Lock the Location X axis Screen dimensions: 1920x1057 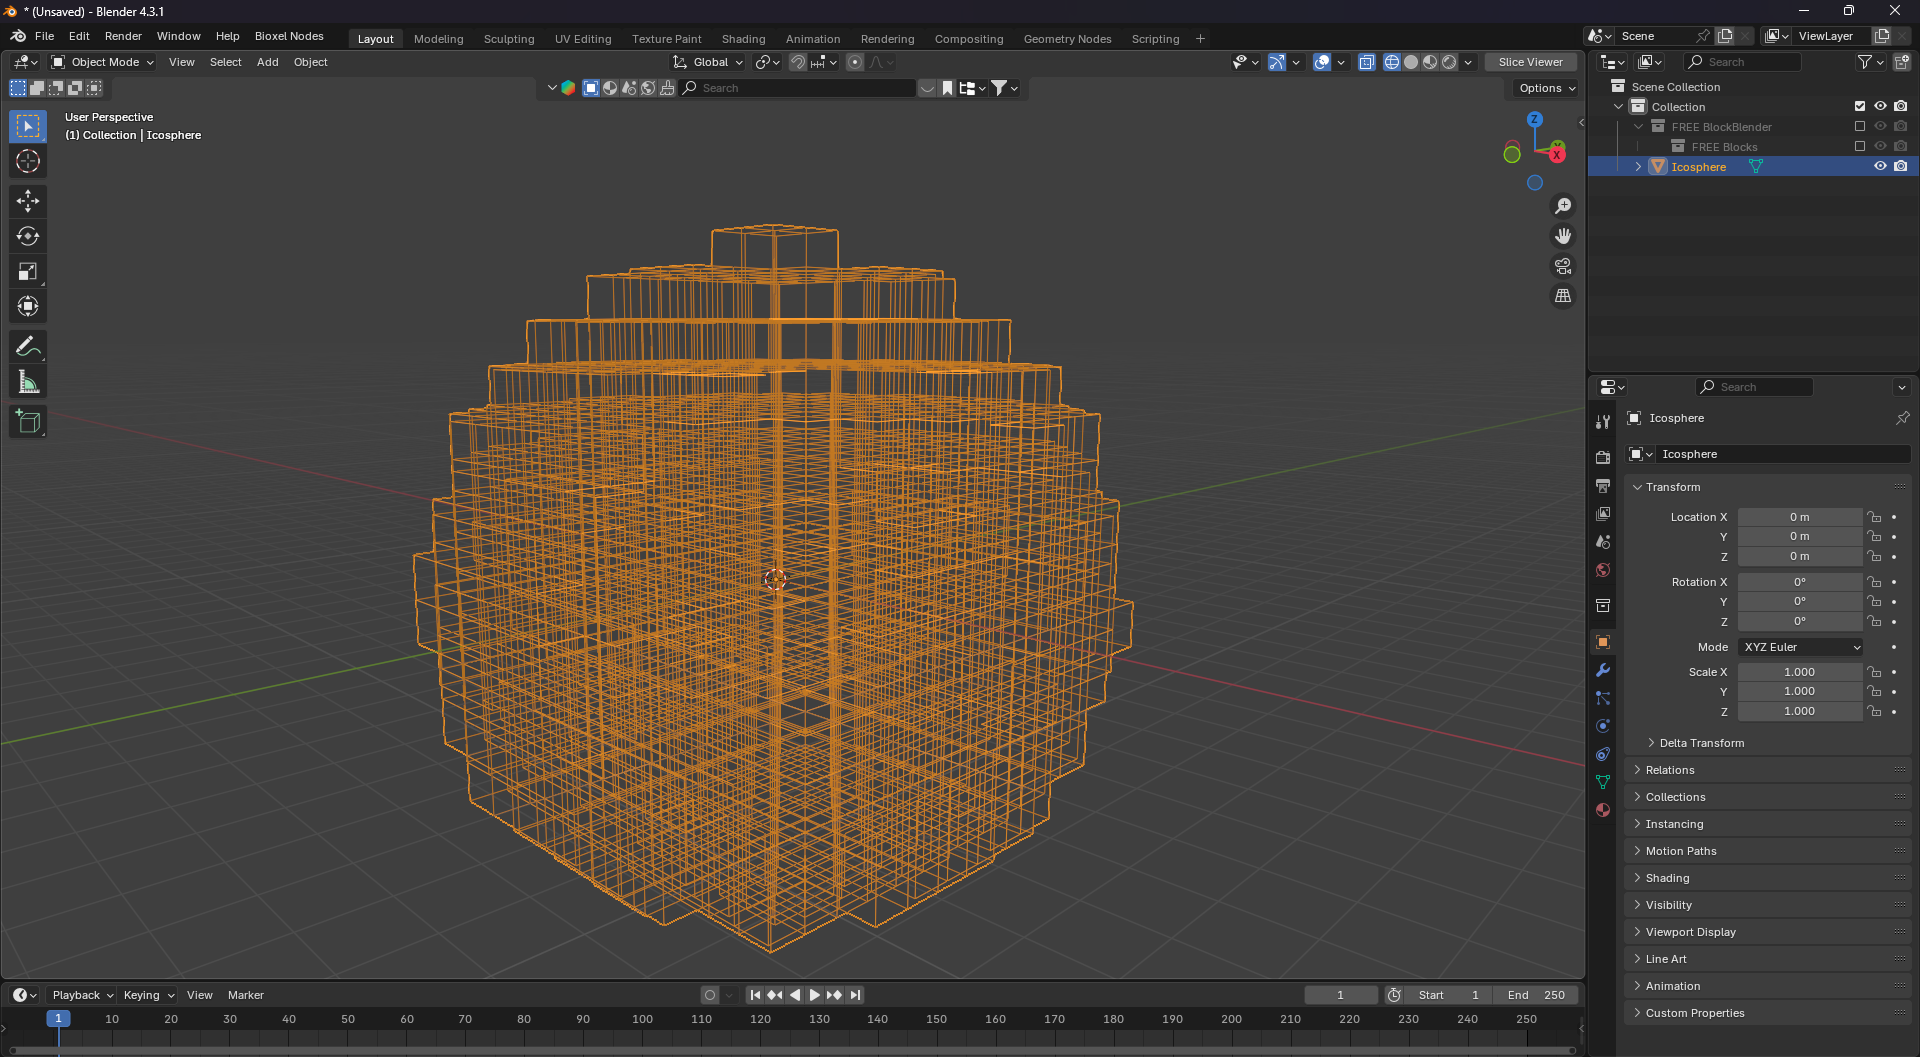[x=1874, y=517]
